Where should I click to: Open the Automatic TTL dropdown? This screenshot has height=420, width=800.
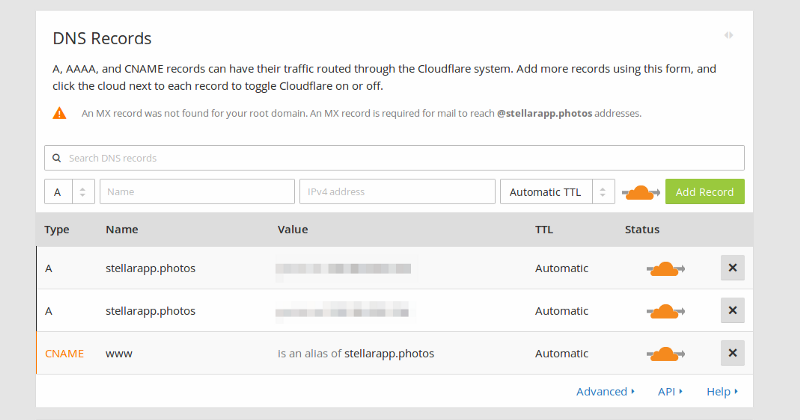pyautogui.click(x=557, y=191)
